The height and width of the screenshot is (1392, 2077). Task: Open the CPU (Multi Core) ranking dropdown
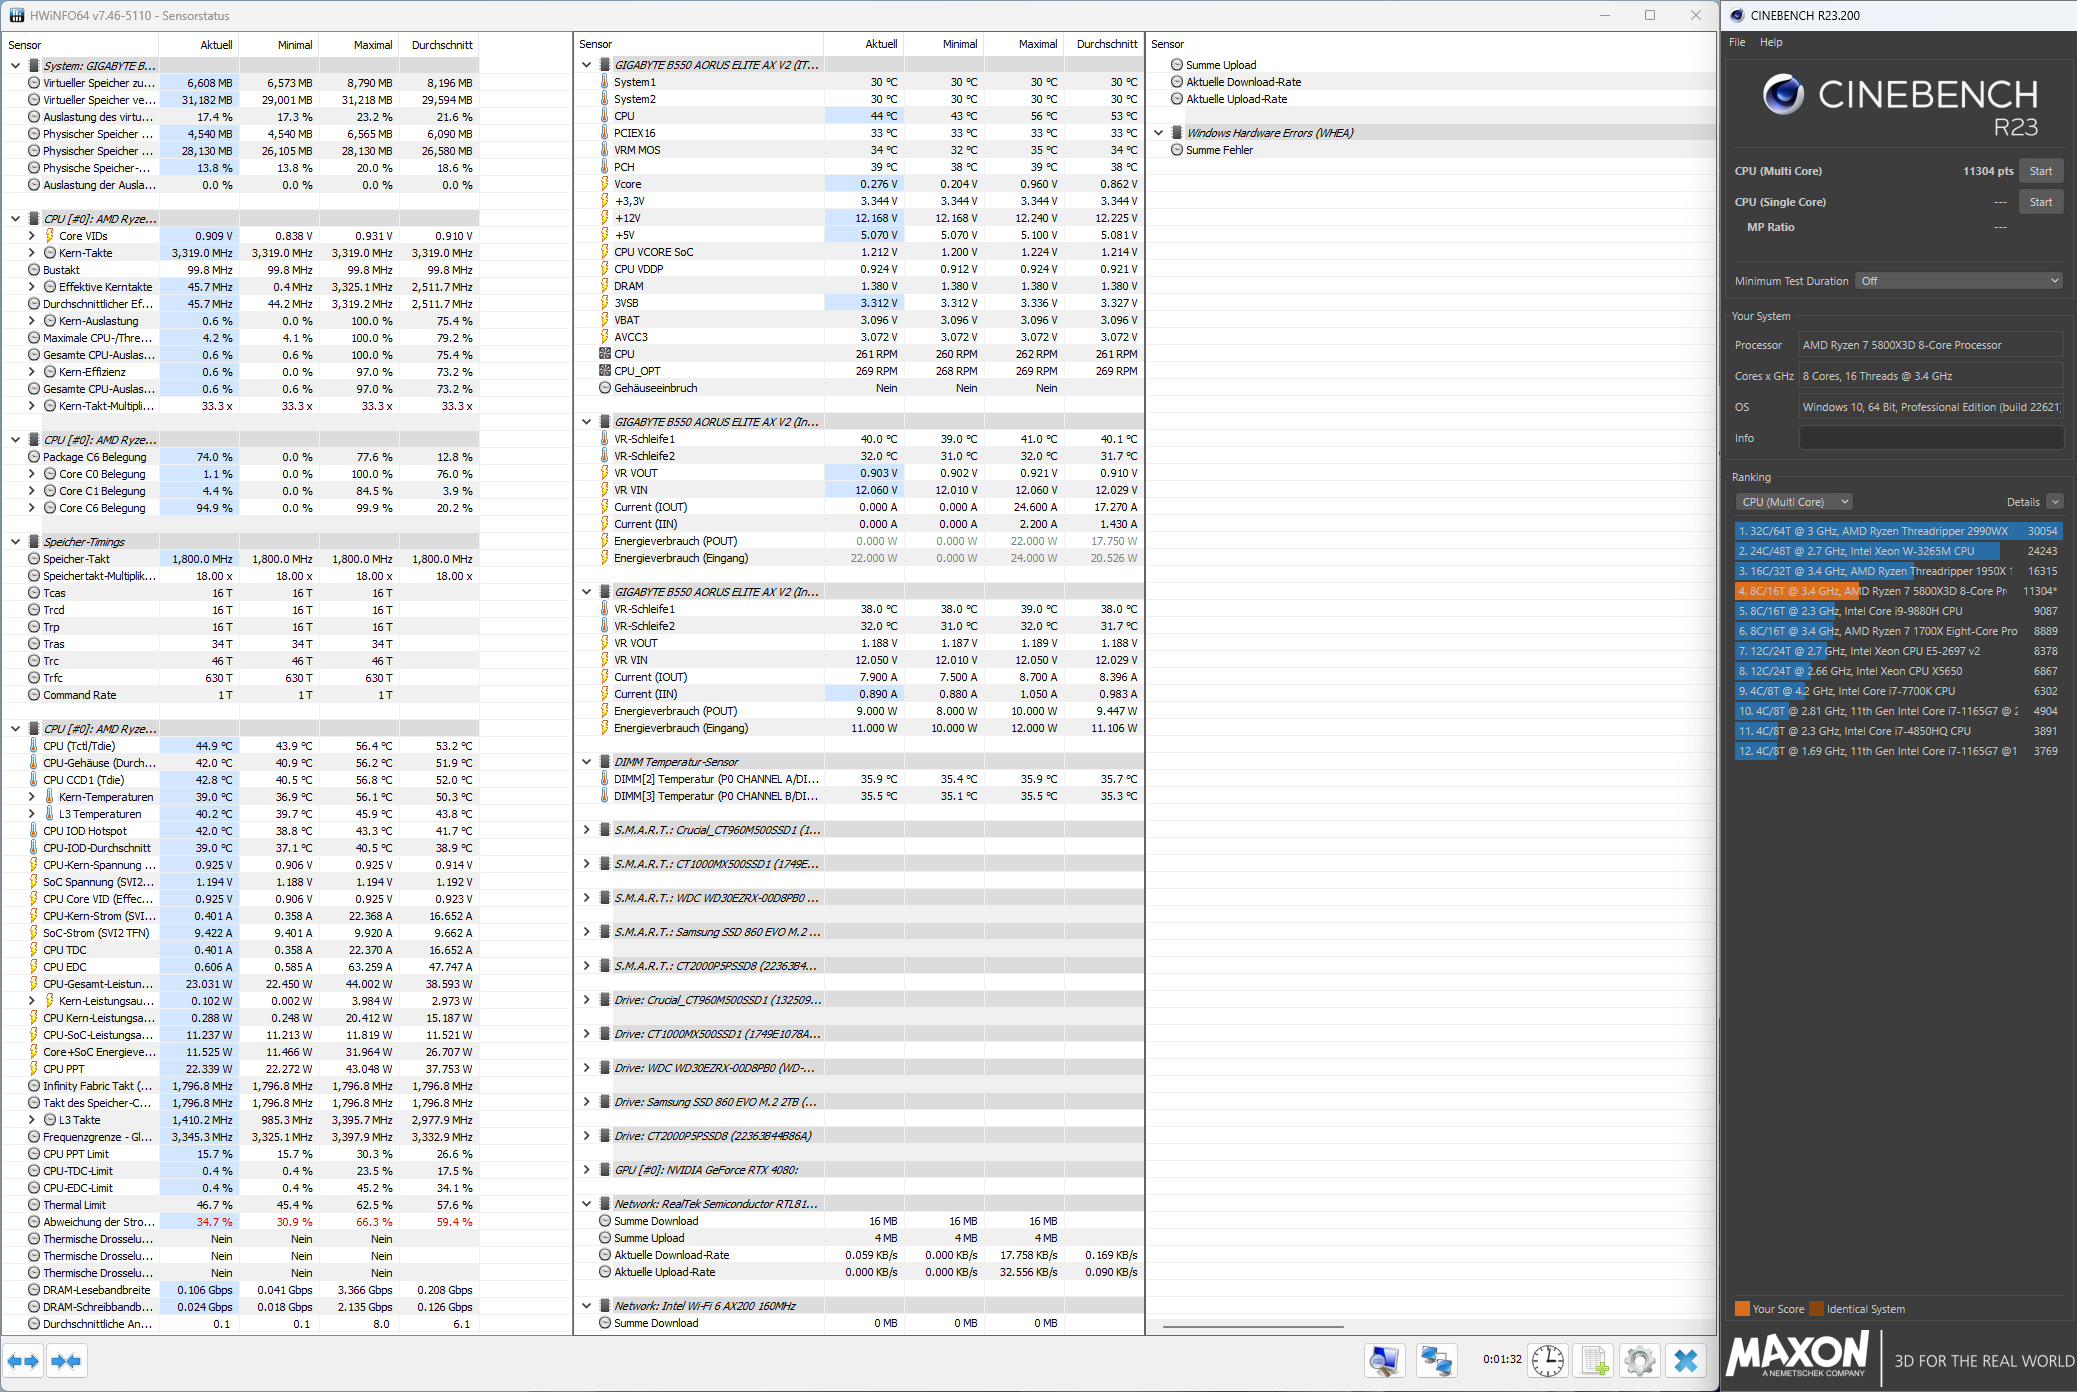(1795, 502)
